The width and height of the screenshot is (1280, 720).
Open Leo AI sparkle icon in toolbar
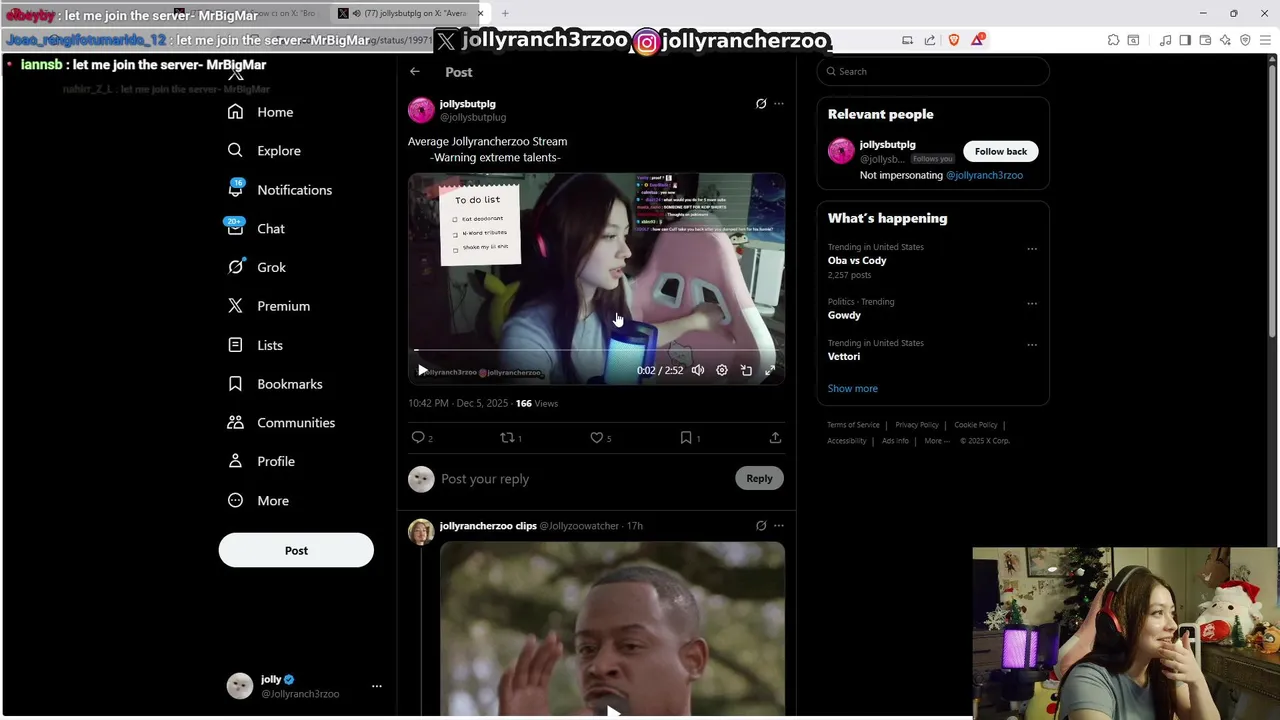[1225, 40]
